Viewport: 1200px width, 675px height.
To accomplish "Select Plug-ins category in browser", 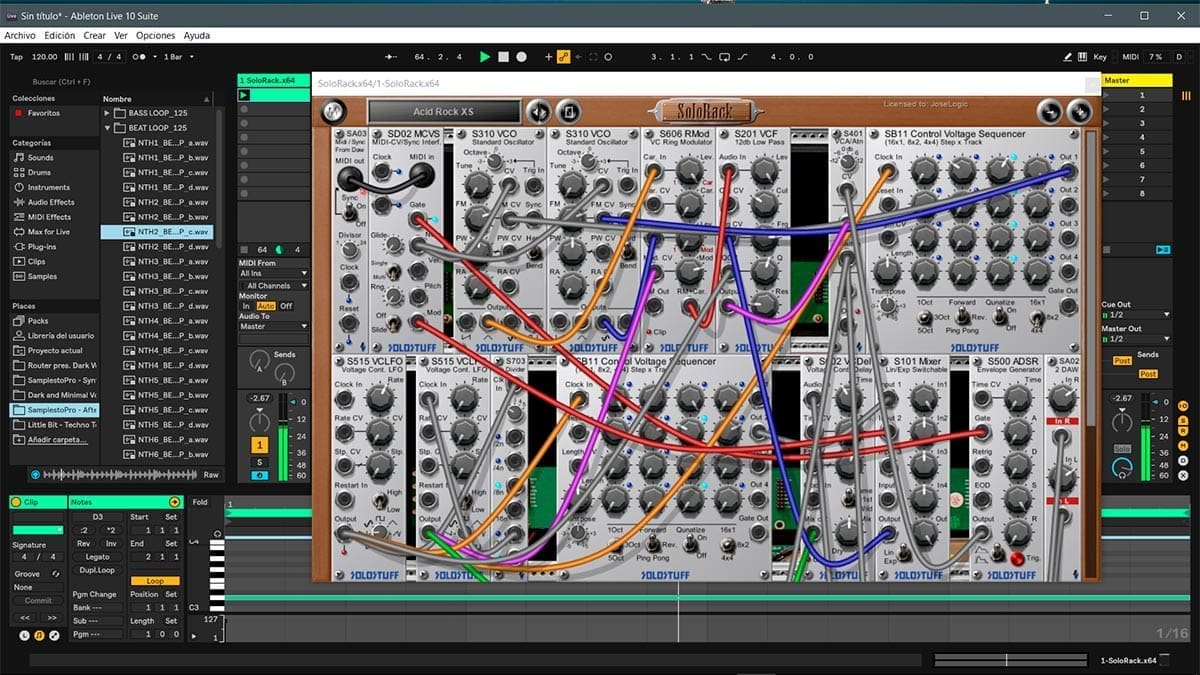I will point(41,246).
